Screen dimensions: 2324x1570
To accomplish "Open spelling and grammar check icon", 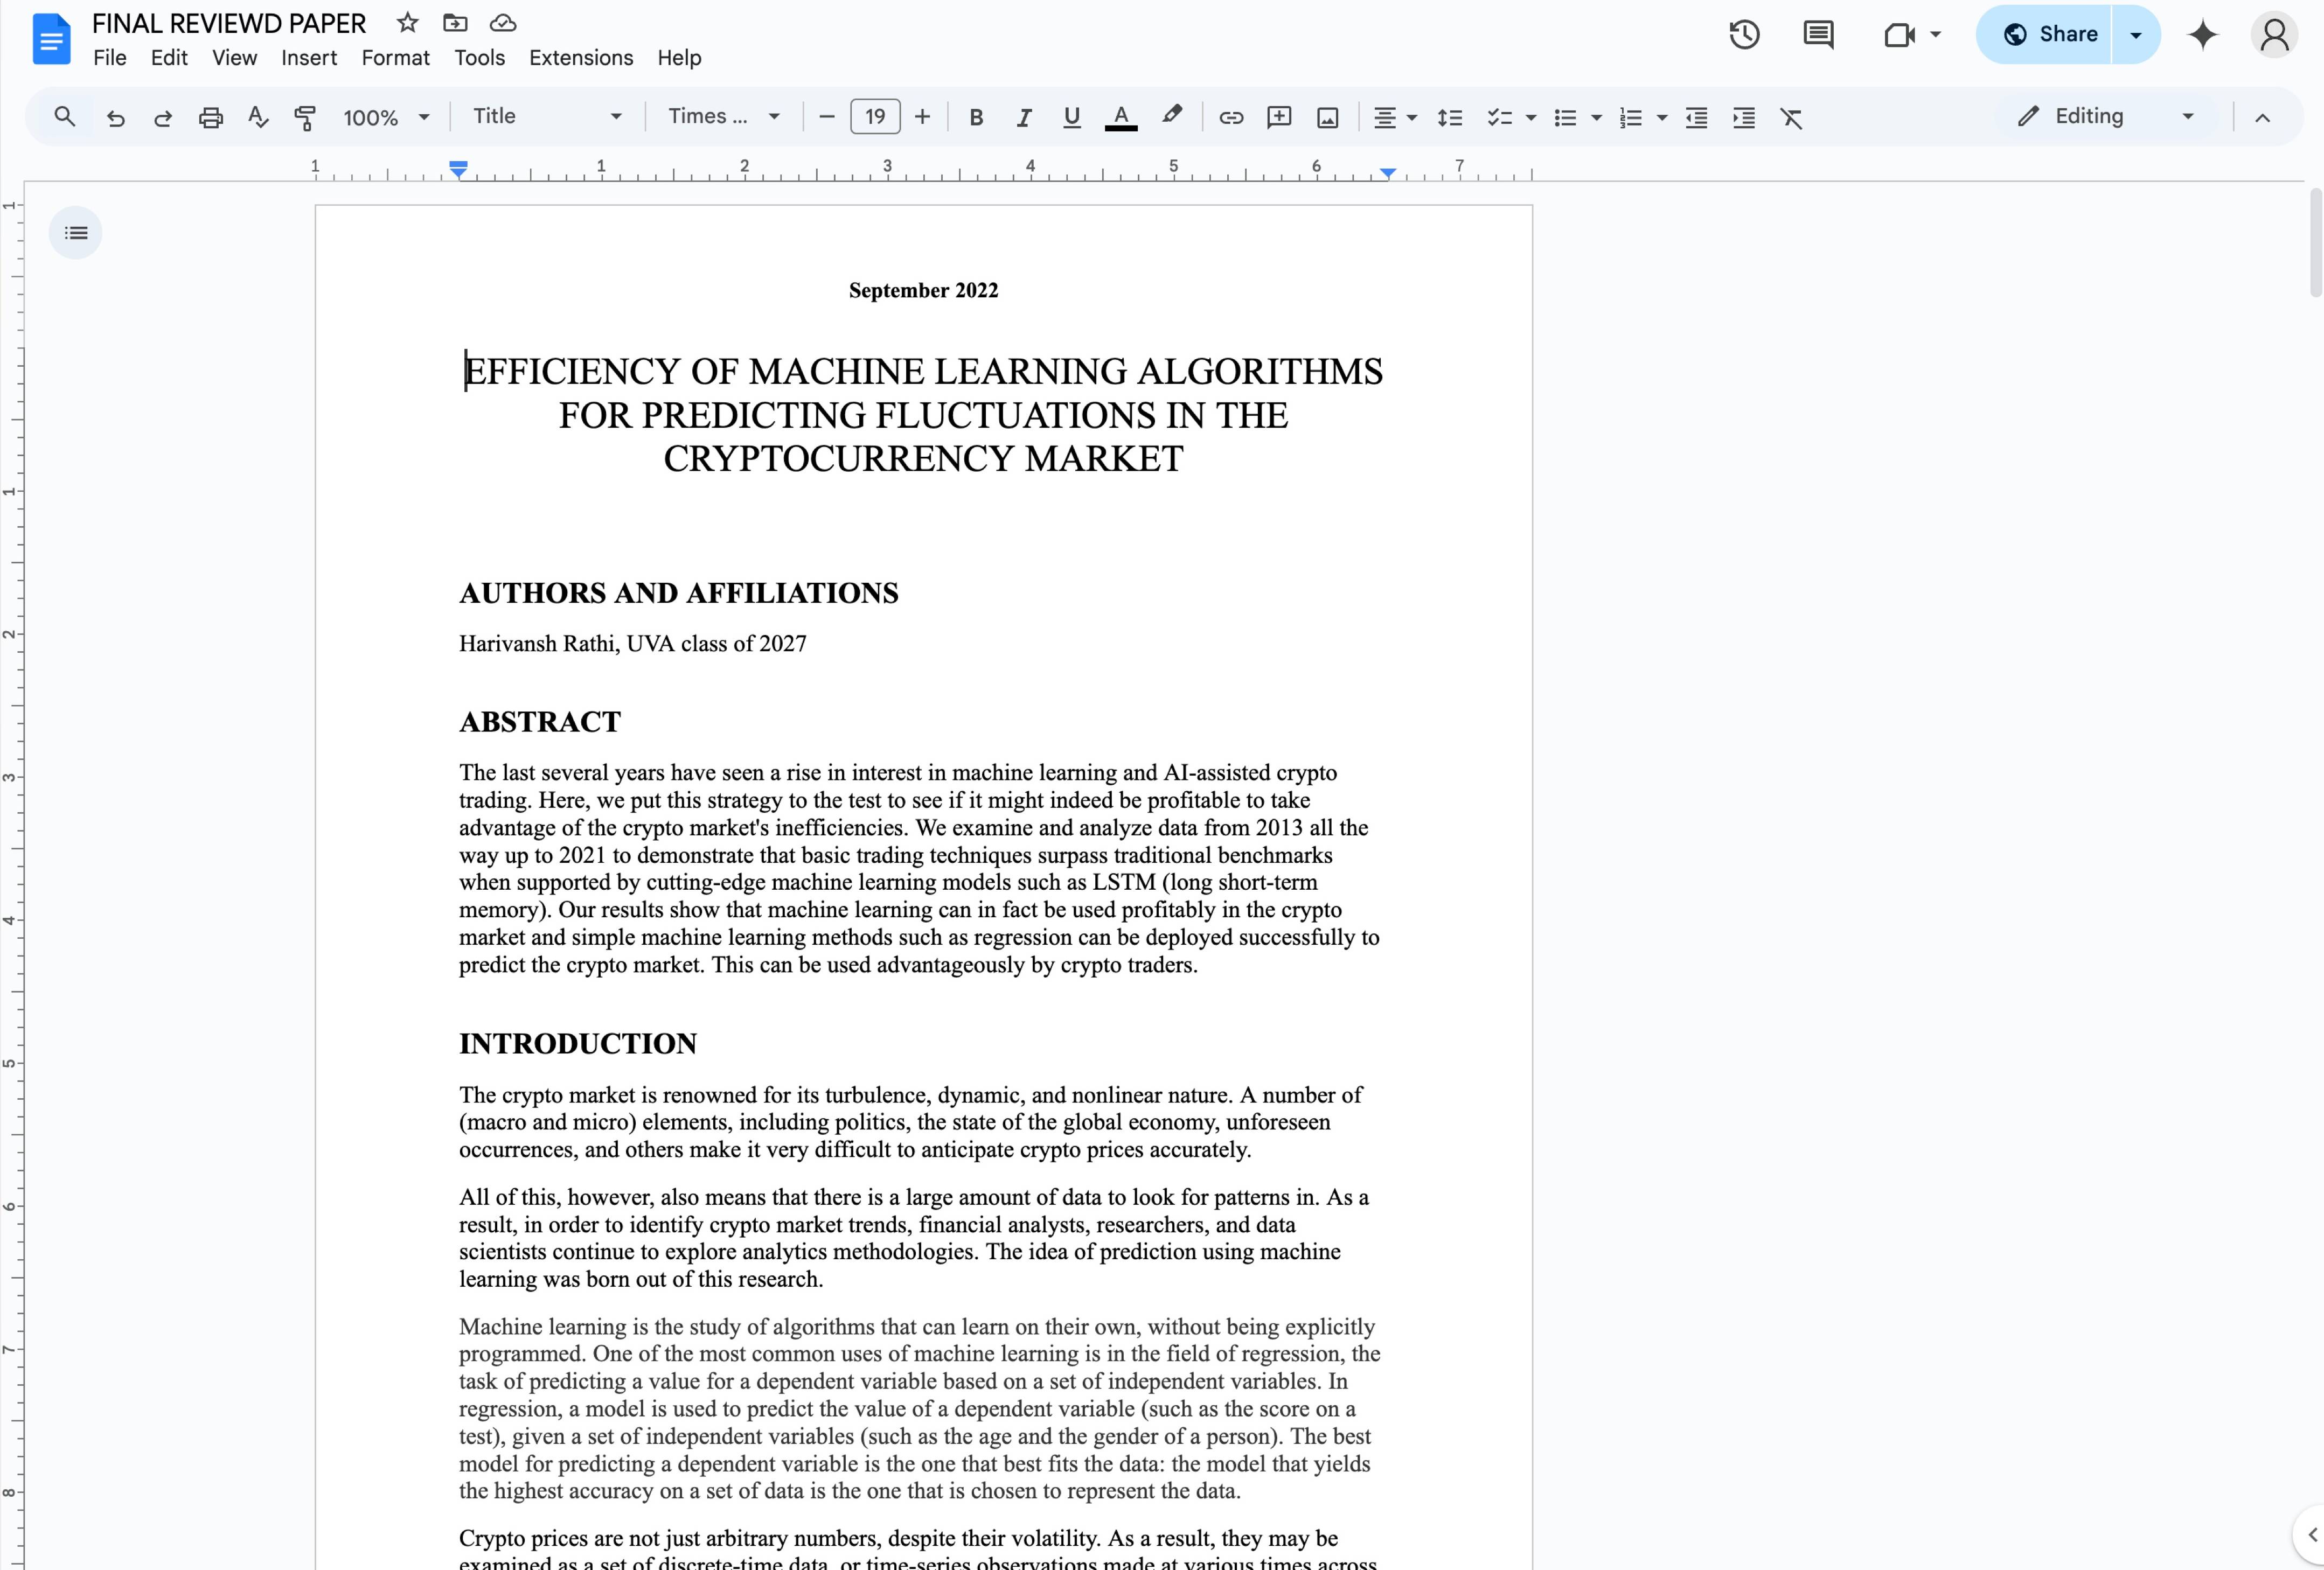I will click(258, 118).
